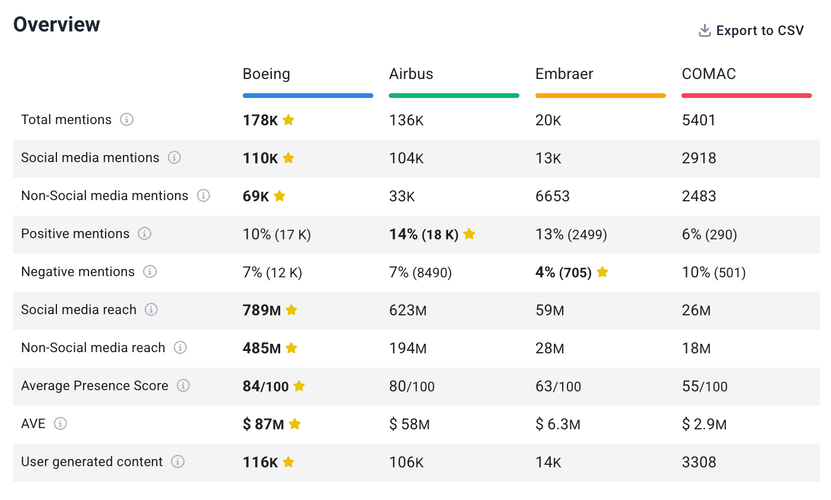Click COMAC total mentions value 5401

(x=699, y=120)
